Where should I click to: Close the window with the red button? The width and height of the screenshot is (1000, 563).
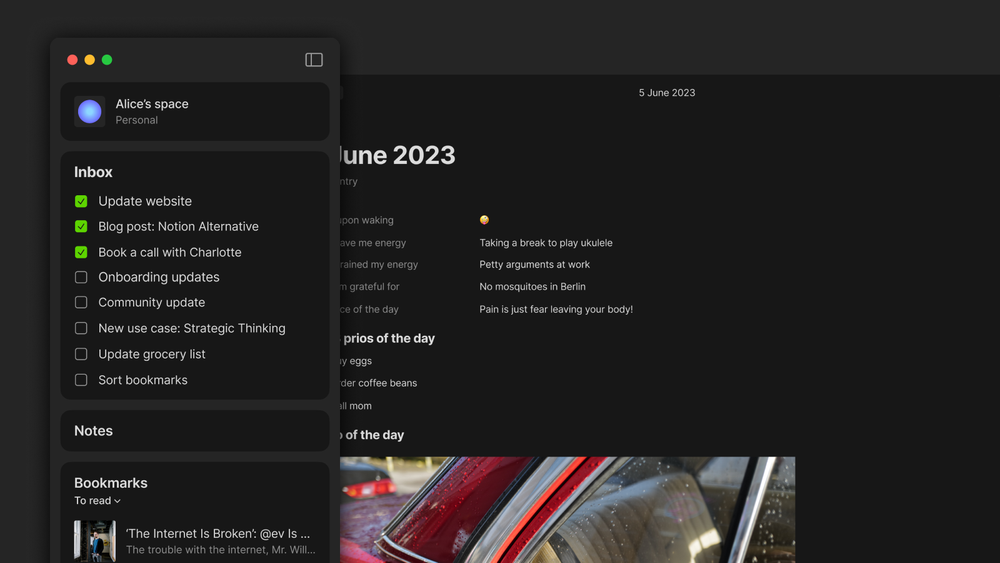tap(72, 60)
